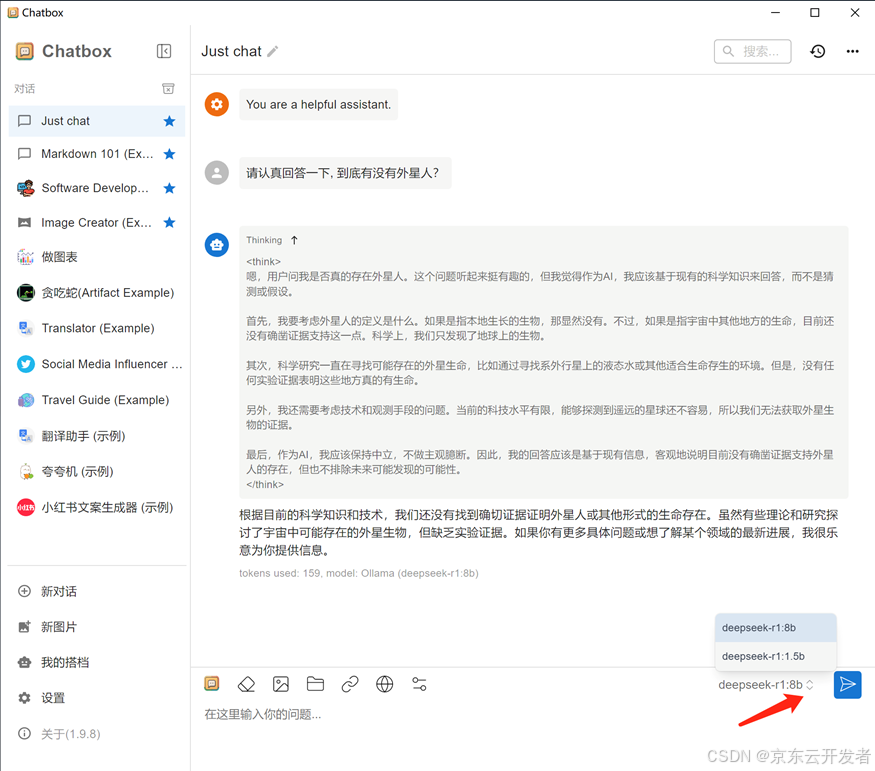Click the blue assistant robot avatar

pyautogui.click(x=217, y=245)
